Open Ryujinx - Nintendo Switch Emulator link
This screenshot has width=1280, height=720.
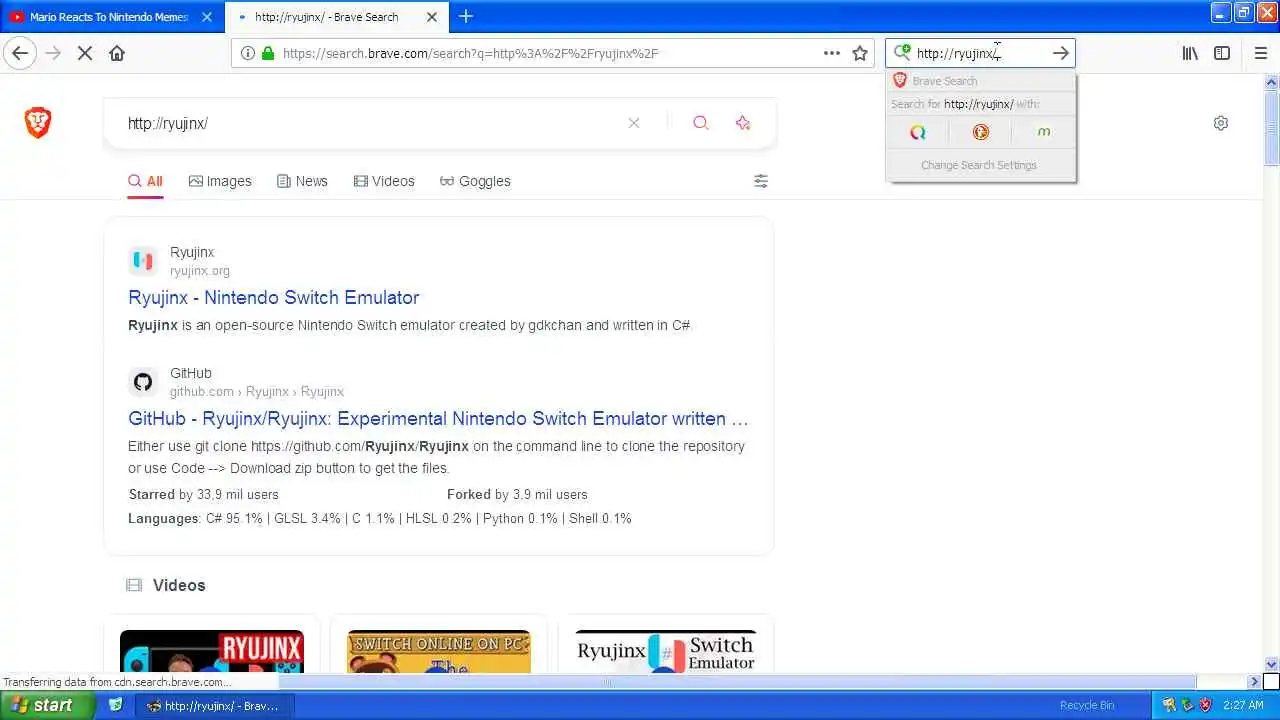pyautogui.click(x=274, y=297)
